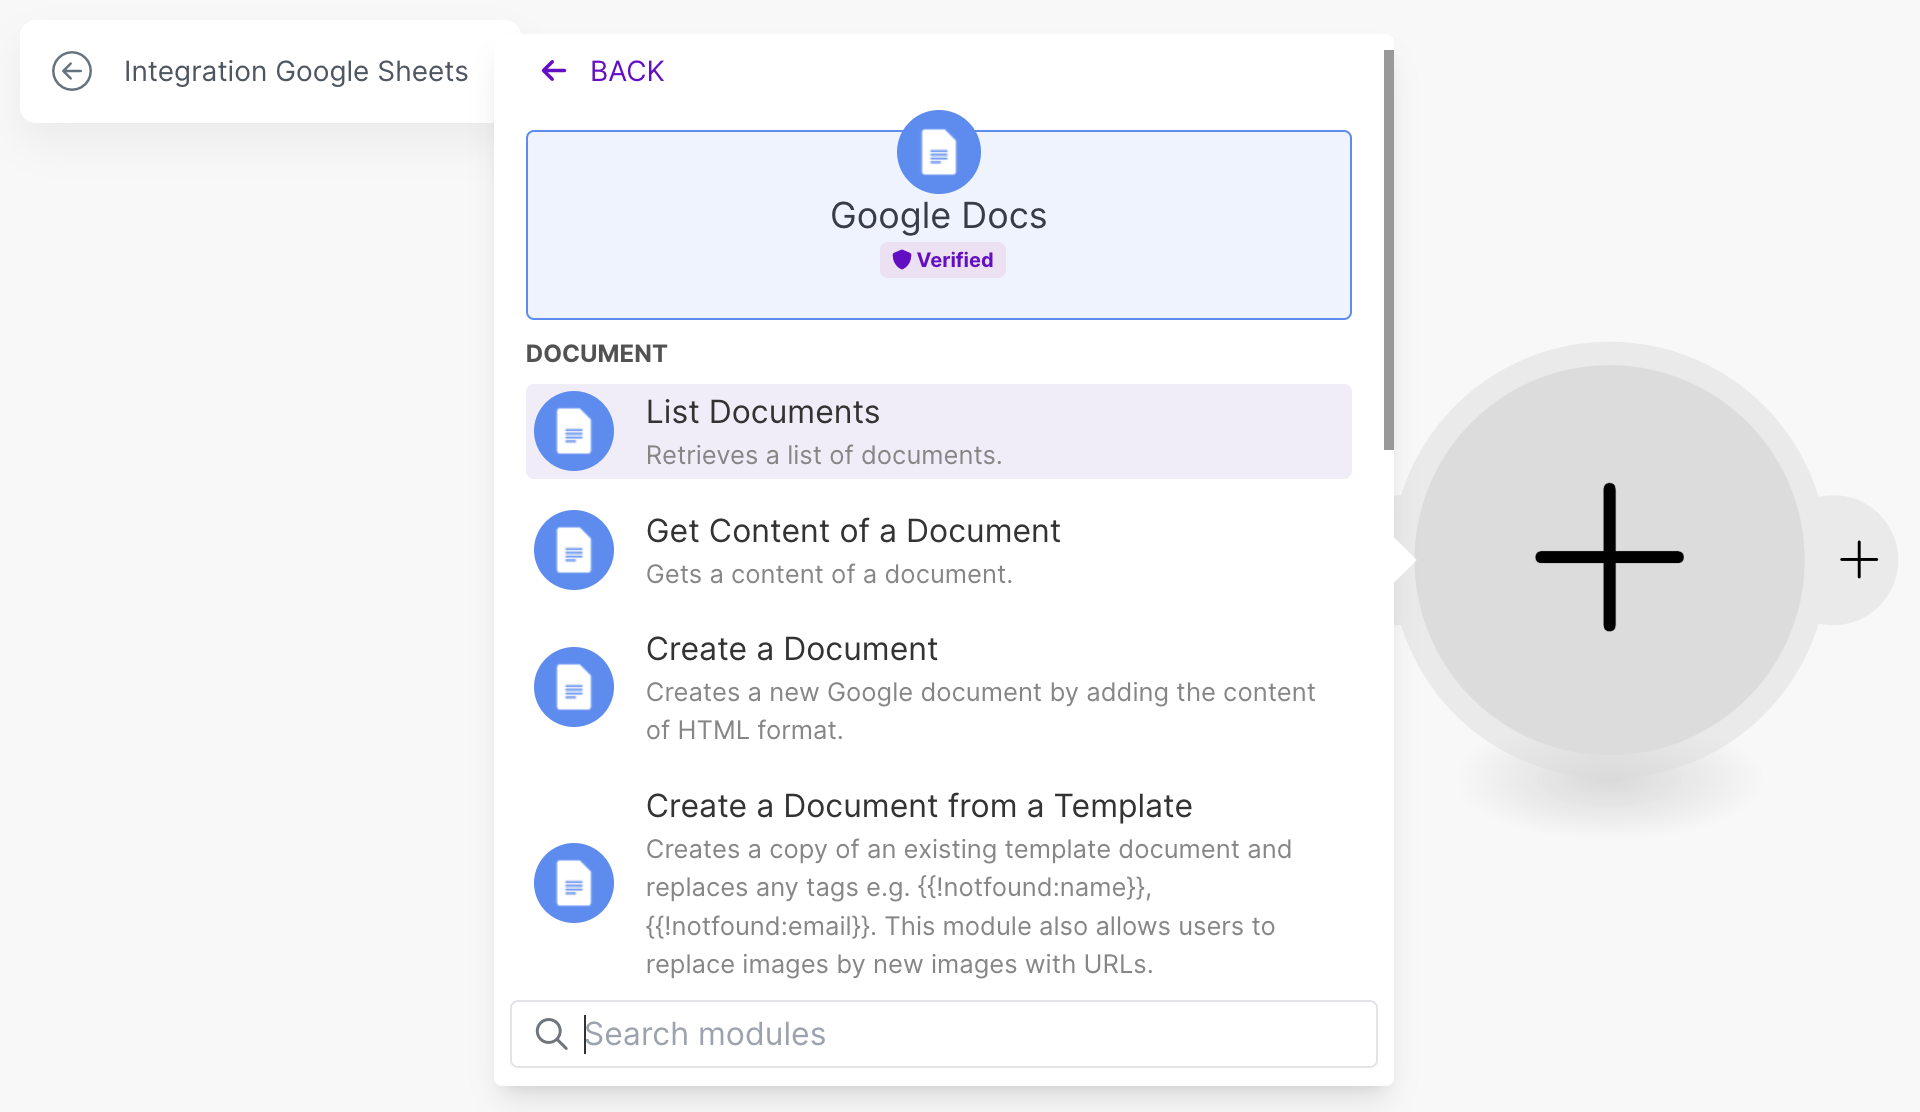Choose Get Content of a Document module
This screenshot has height=1112, width=1920.
coord(853,531)
